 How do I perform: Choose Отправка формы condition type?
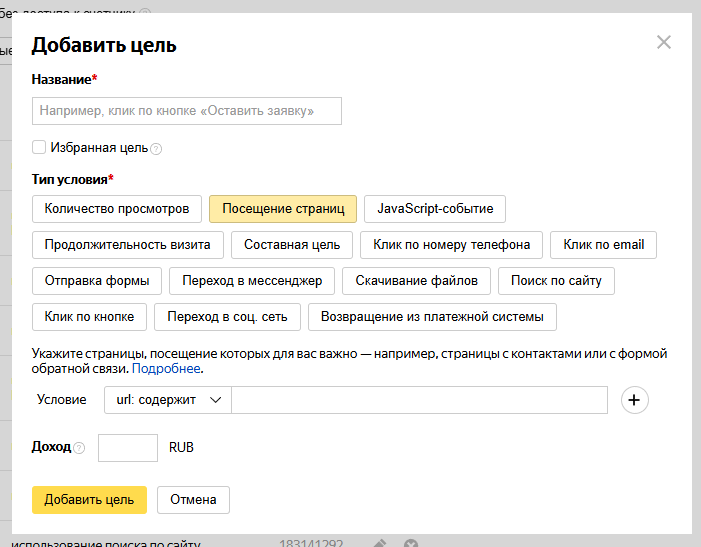pos(97,281)
